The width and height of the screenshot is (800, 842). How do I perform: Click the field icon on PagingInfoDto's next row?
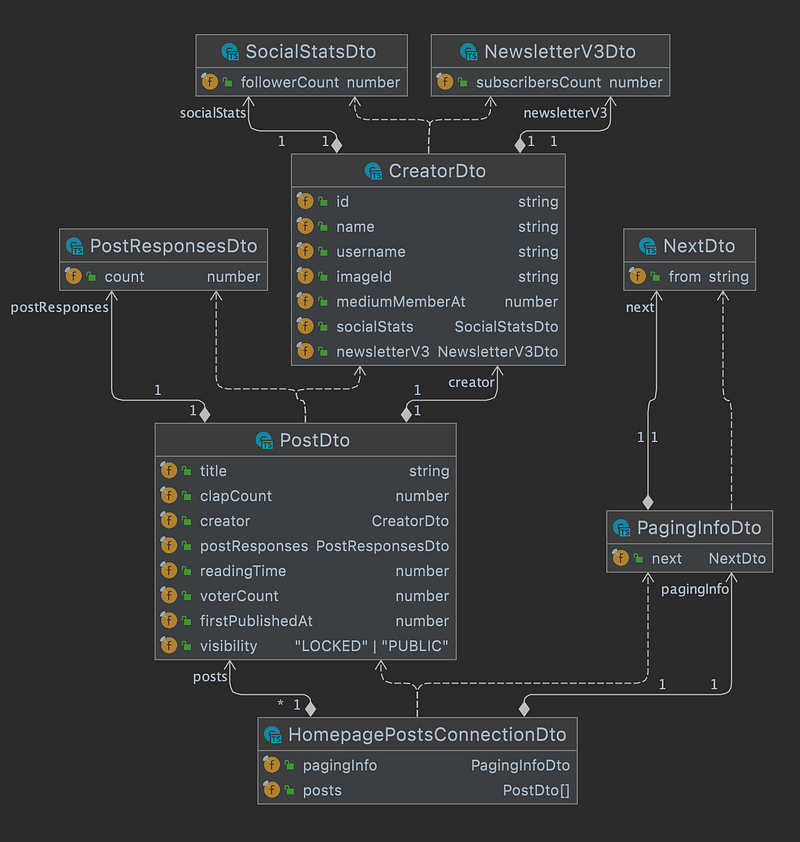[620, 558]
